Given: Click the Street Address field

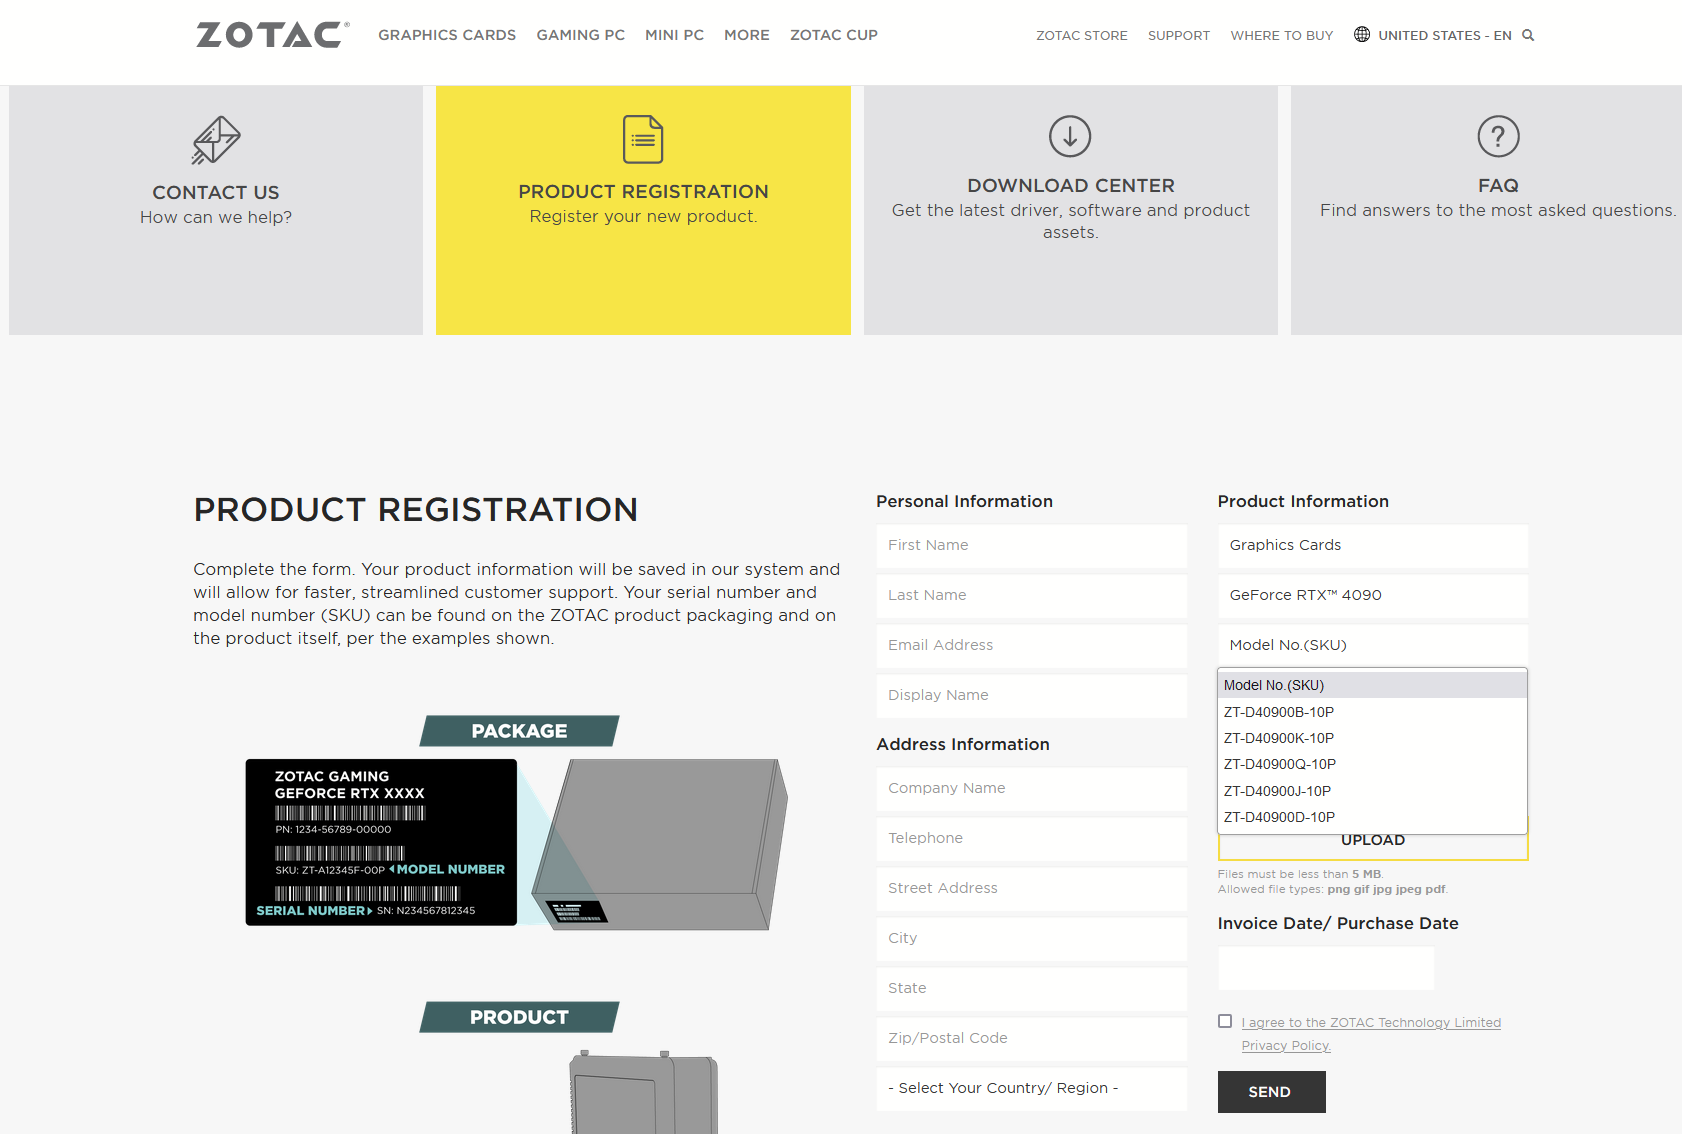Looking at the screenshot, I should [1032, 889].
